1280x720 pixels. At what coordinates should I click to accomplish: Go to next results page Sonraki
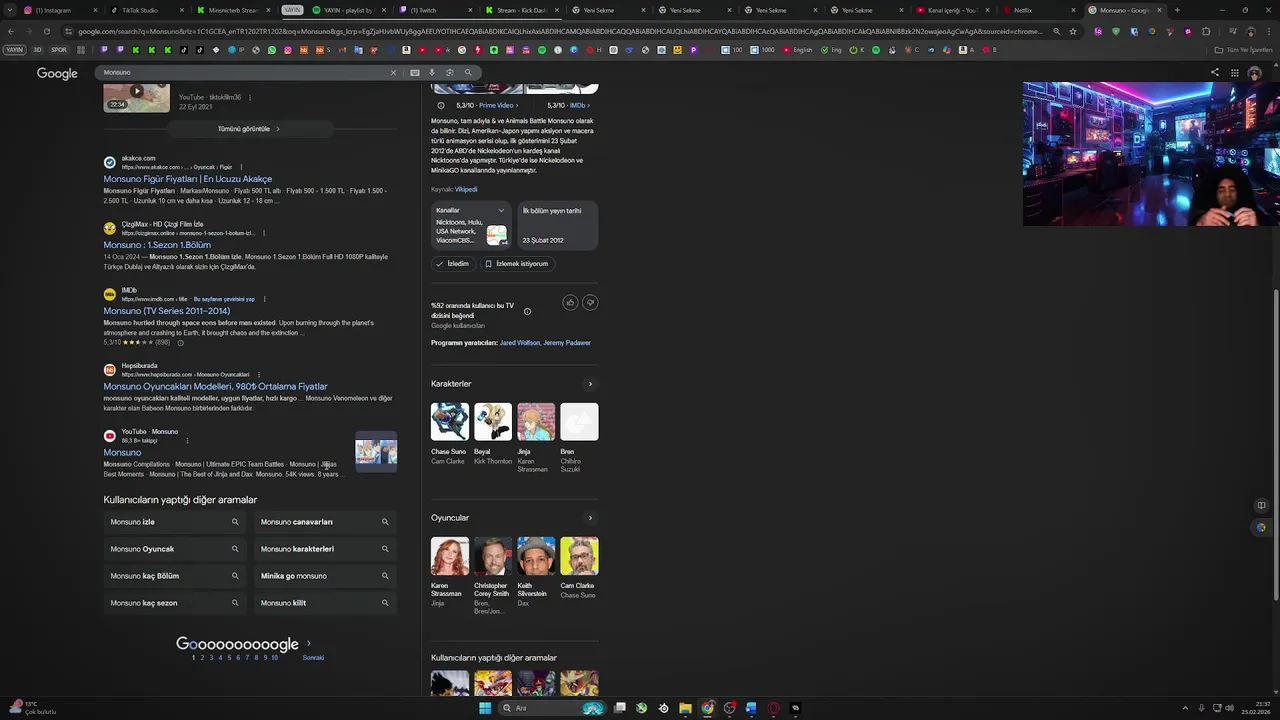(313, 658)
